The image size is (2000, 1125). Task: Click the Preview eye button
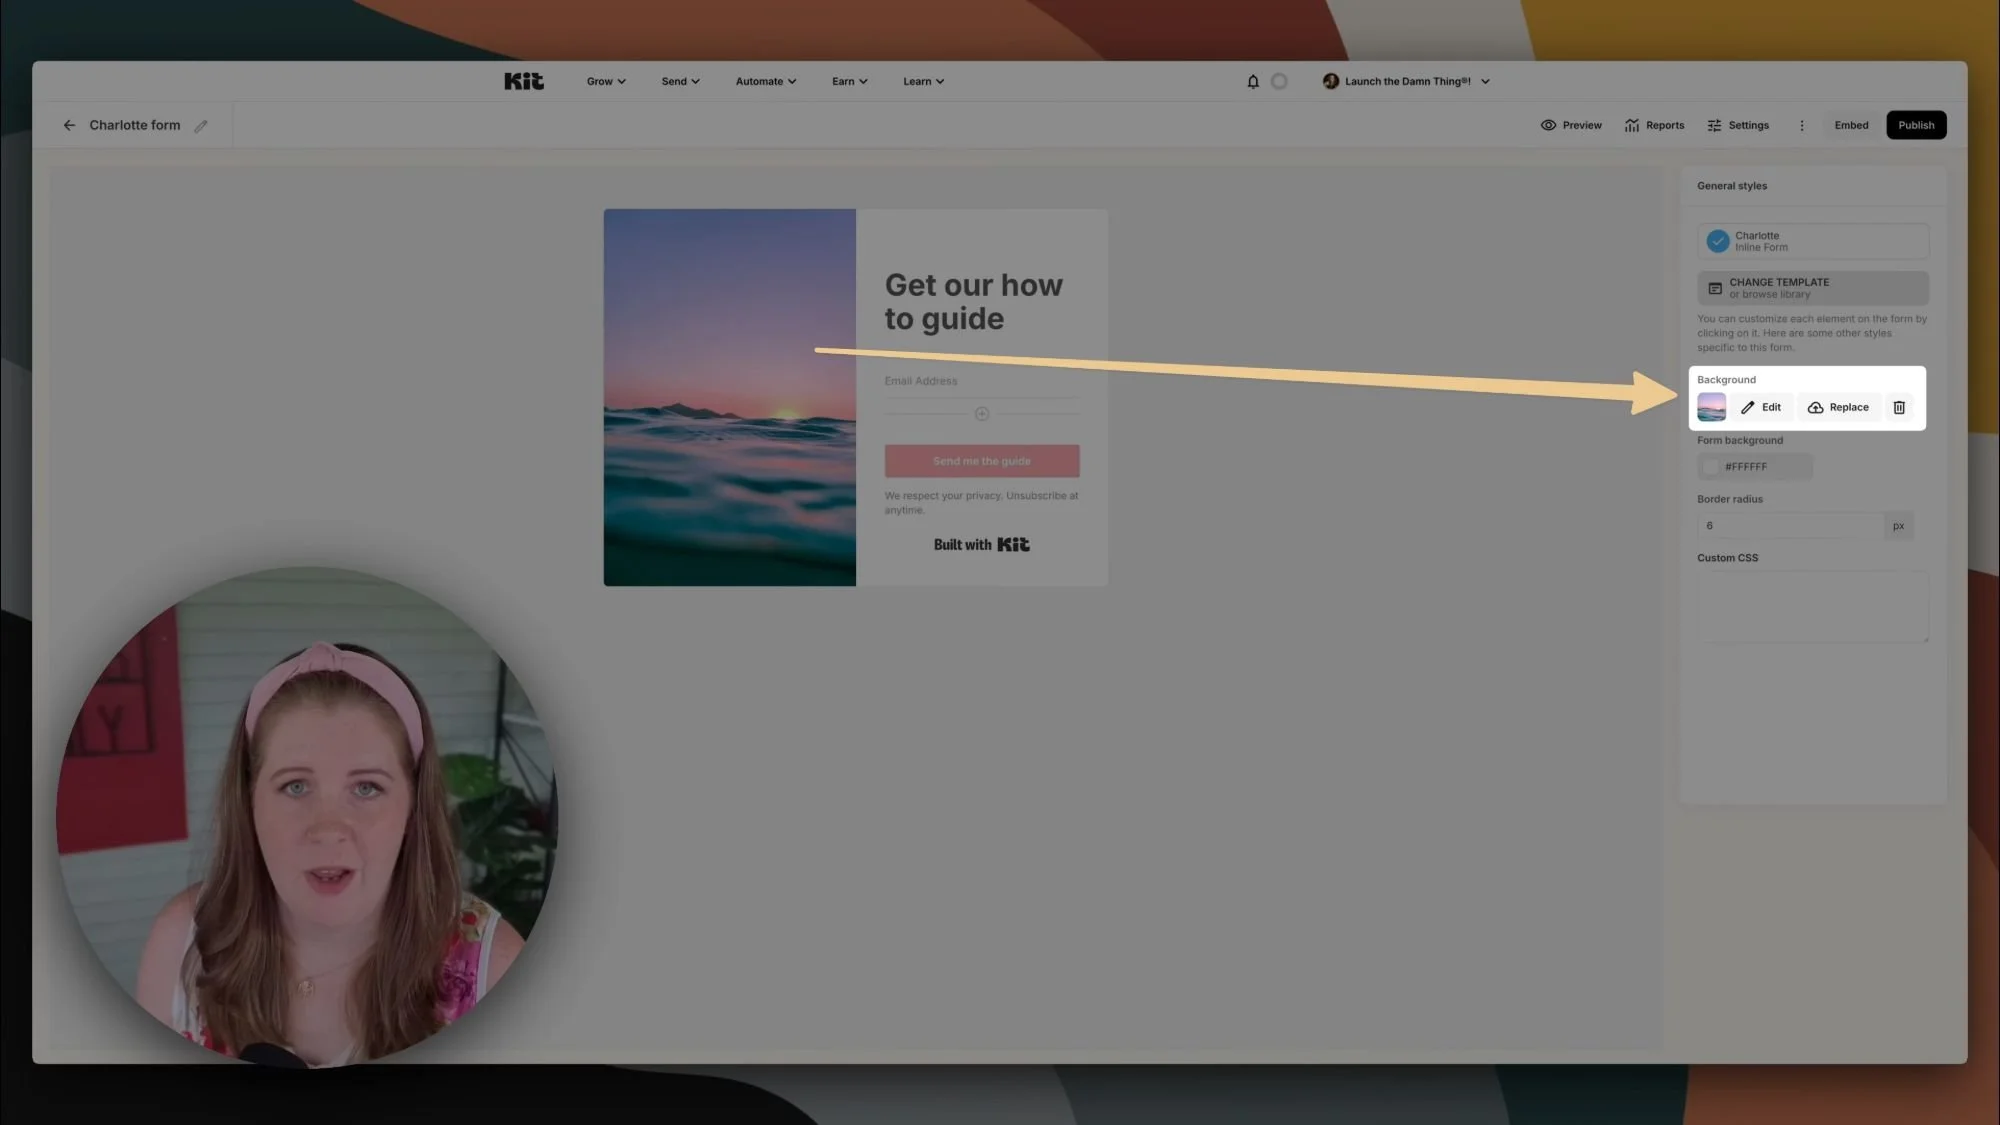[1571, 126]
